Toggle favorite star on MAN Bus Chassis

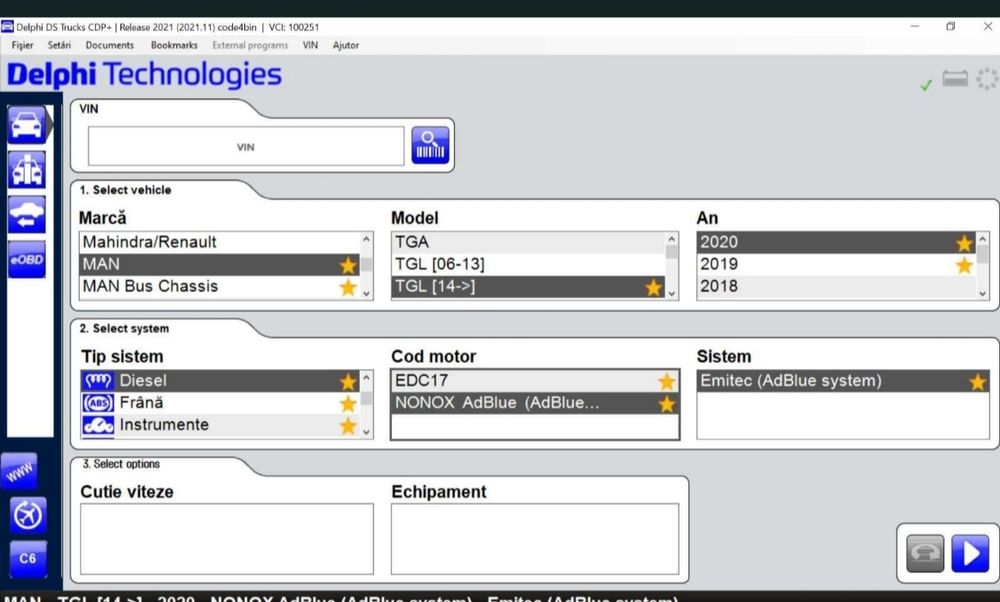point(348,288)
